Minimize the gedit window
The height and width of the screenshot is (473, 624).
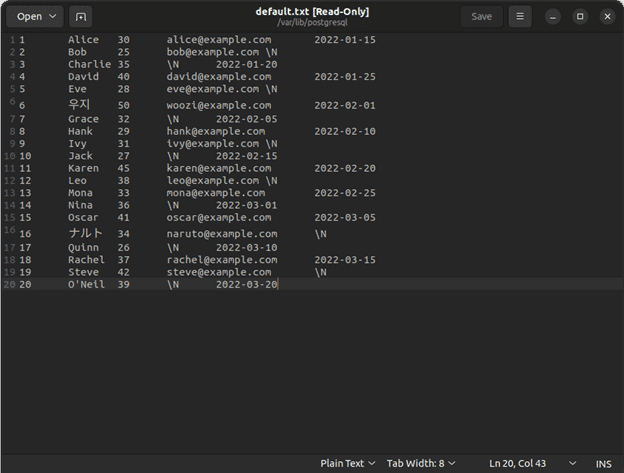pyautogui.click(x=553, y=16)
